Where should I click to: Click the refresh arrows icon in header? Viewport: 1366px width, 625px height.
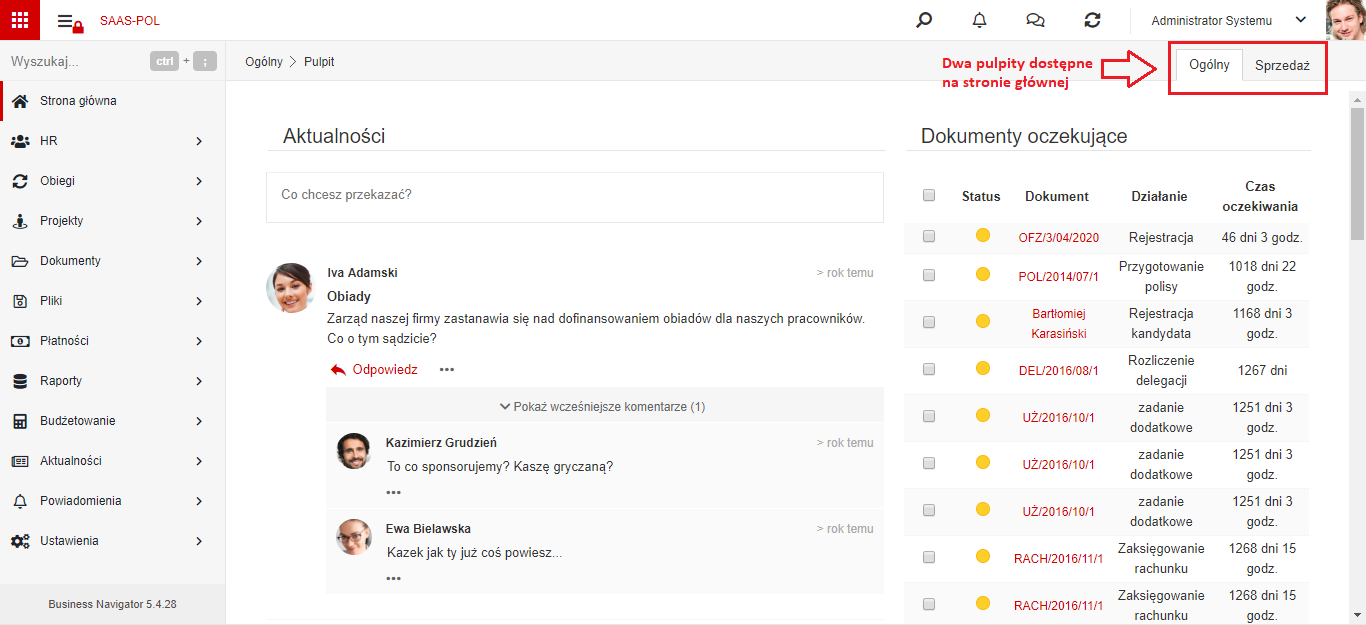click(x=1092, y=20)
